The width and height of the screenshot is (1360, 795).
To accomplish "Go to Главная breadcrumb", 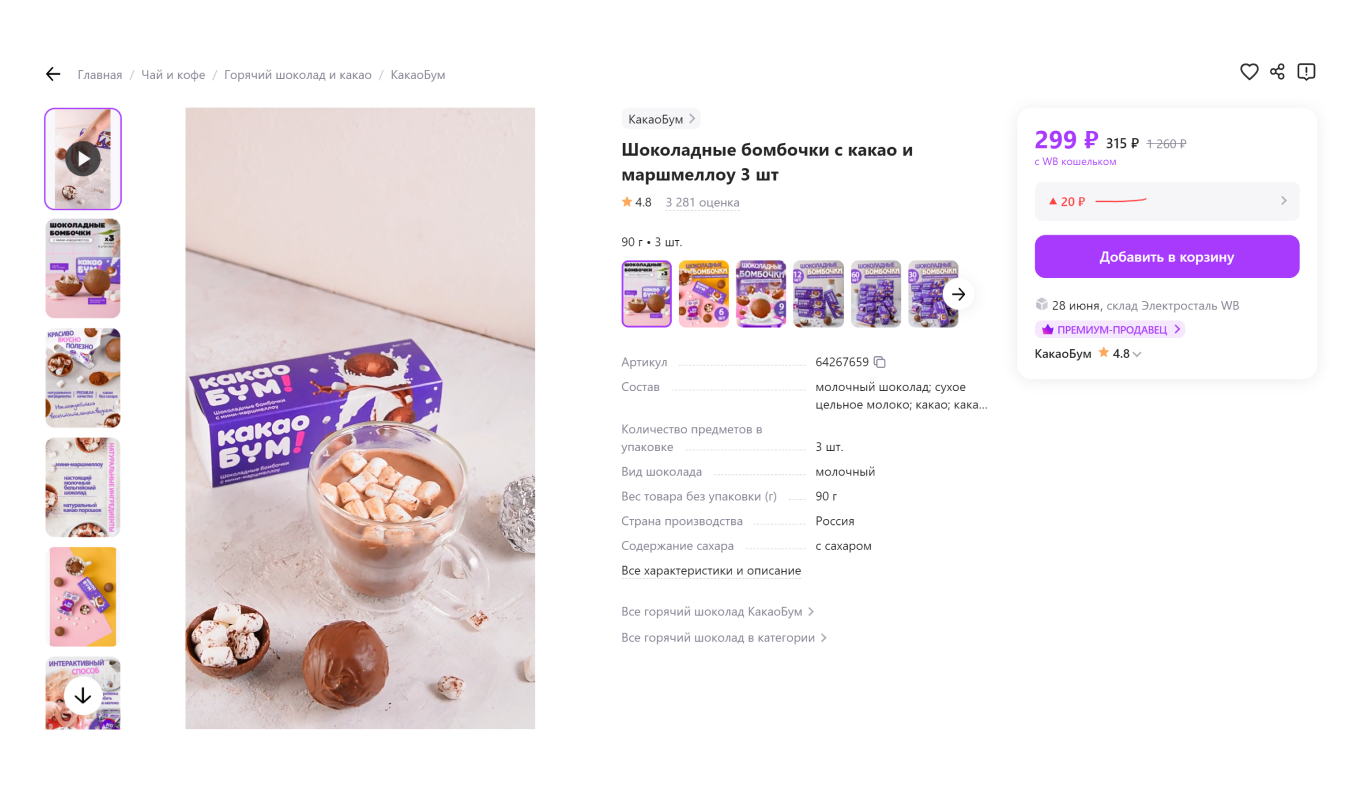I will coord(99,74).
